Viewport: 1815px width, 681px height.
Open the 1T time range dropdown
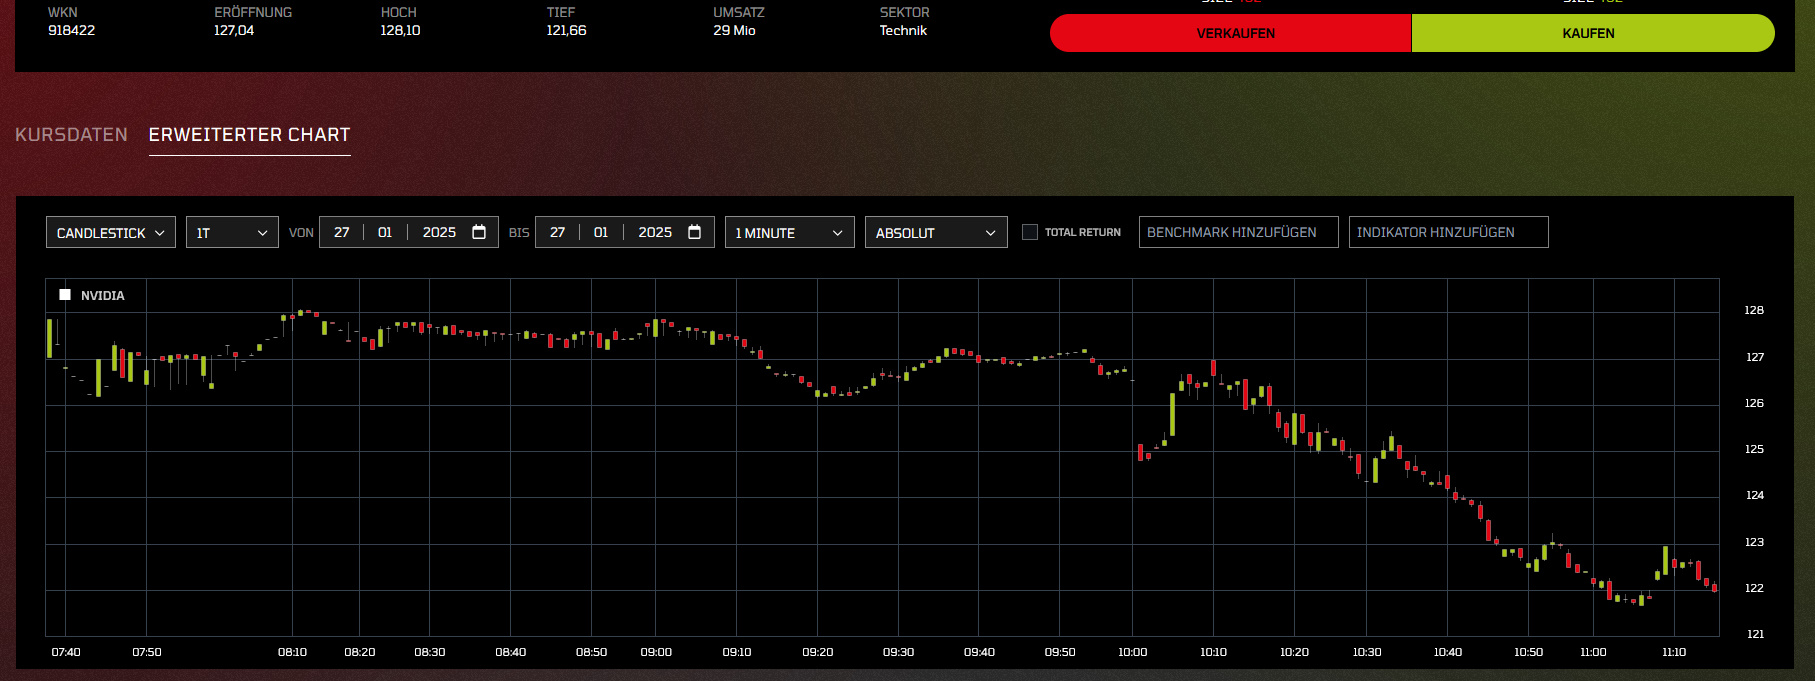232,233
